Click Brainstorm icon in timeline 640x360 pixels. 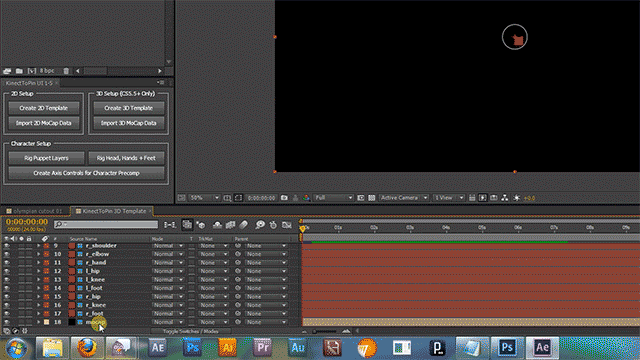(x=260, y=224)
